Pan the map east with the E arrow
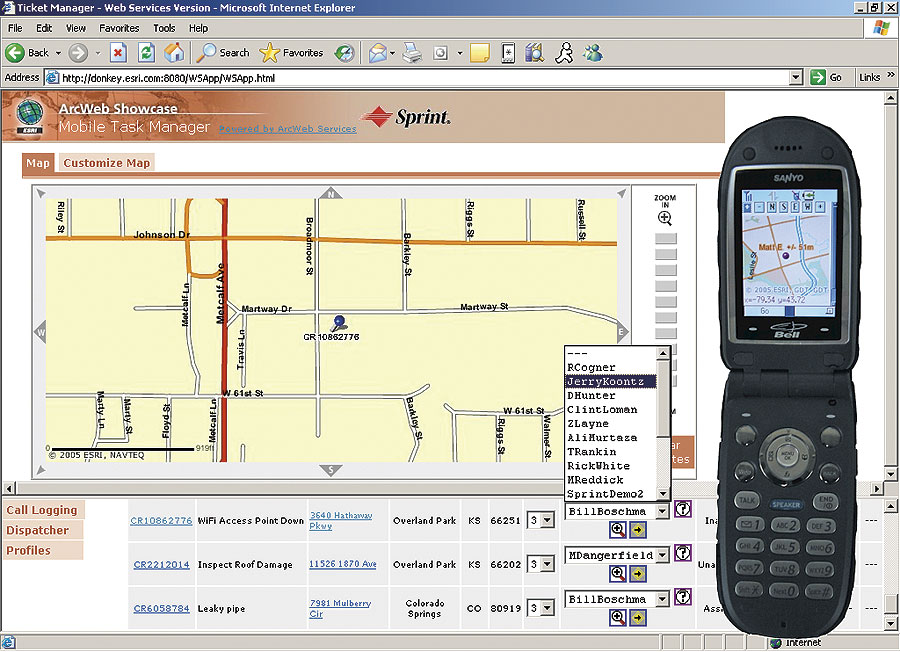Screen dimensions: 900x652 point(622,332)
